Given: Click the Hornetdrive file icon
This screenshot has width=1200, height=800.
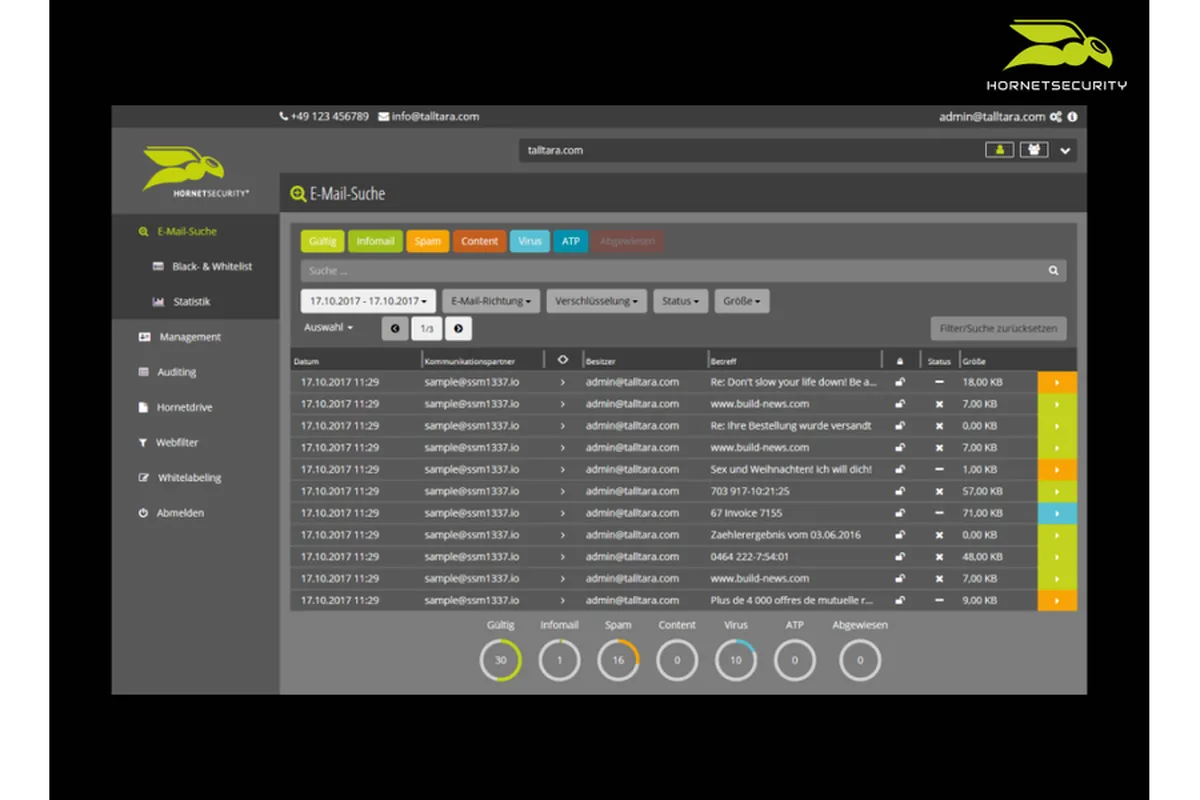Looking at the screenshot, I should pyautogui.click(x=144, y=407).
